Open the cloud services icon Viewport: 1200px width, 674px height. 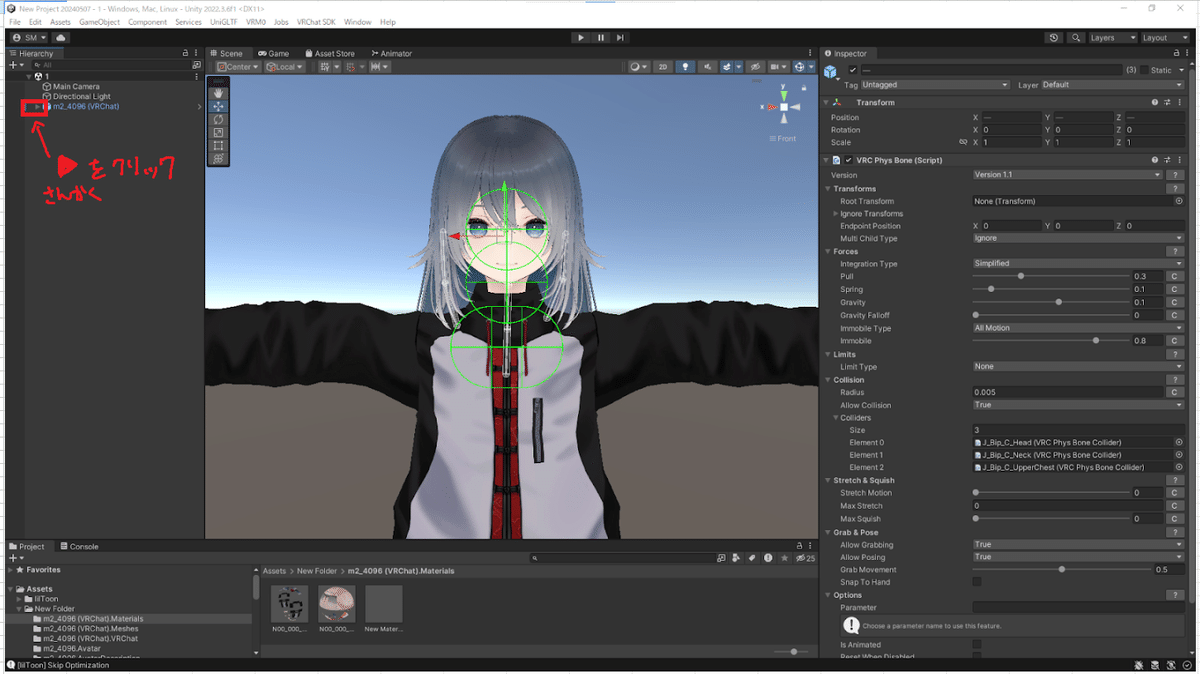[x=60, y=38]
